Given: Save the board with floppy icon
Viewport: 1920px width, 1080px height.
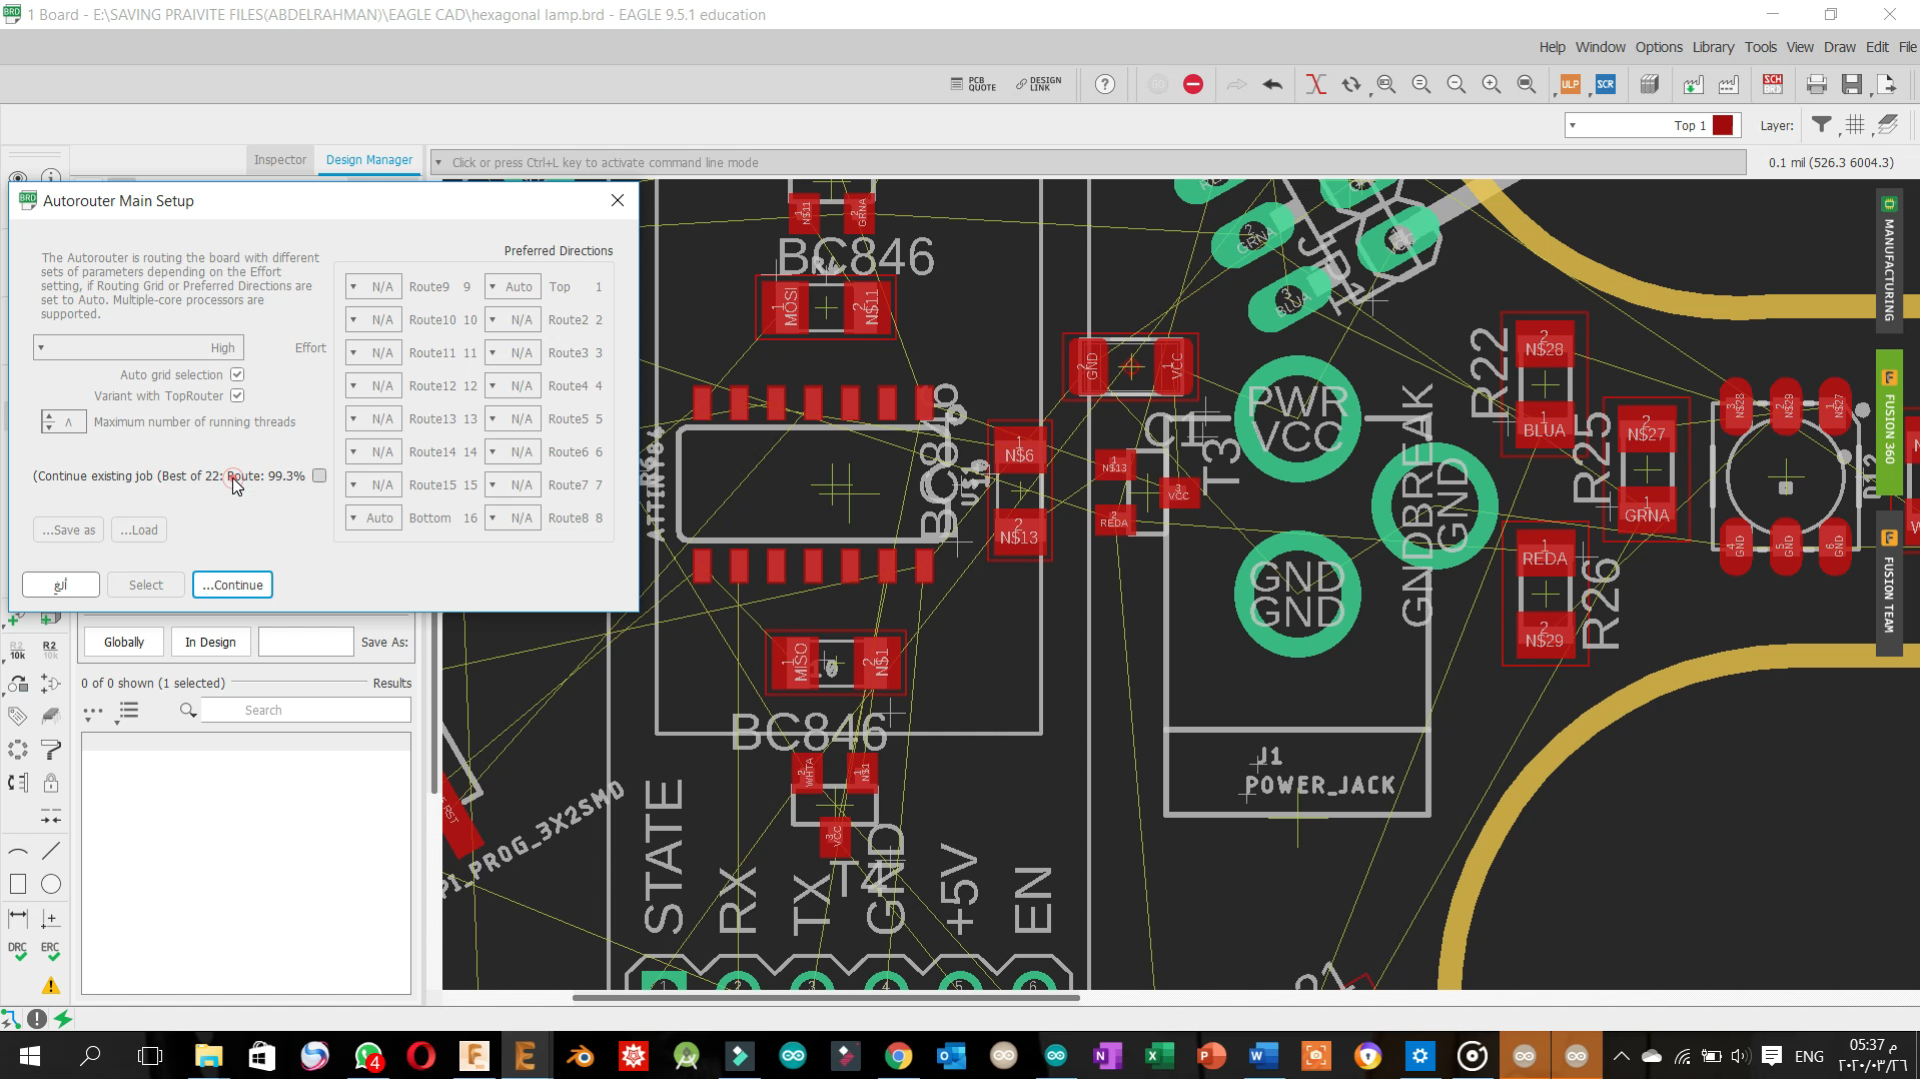Looking at the screenshot, I should 1852,84.
